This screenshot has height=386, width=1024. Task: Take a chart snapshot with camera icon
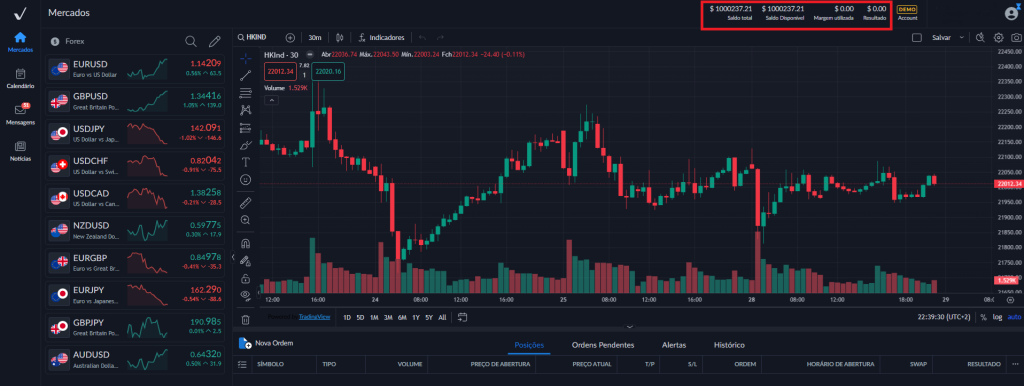1016,38
